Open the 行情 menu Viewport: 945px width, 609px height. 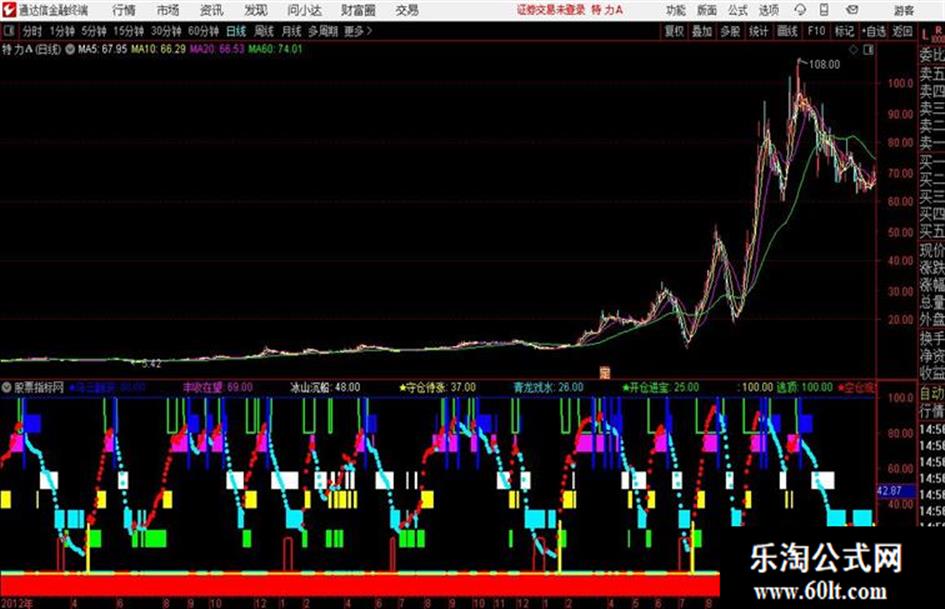point(124,10)
